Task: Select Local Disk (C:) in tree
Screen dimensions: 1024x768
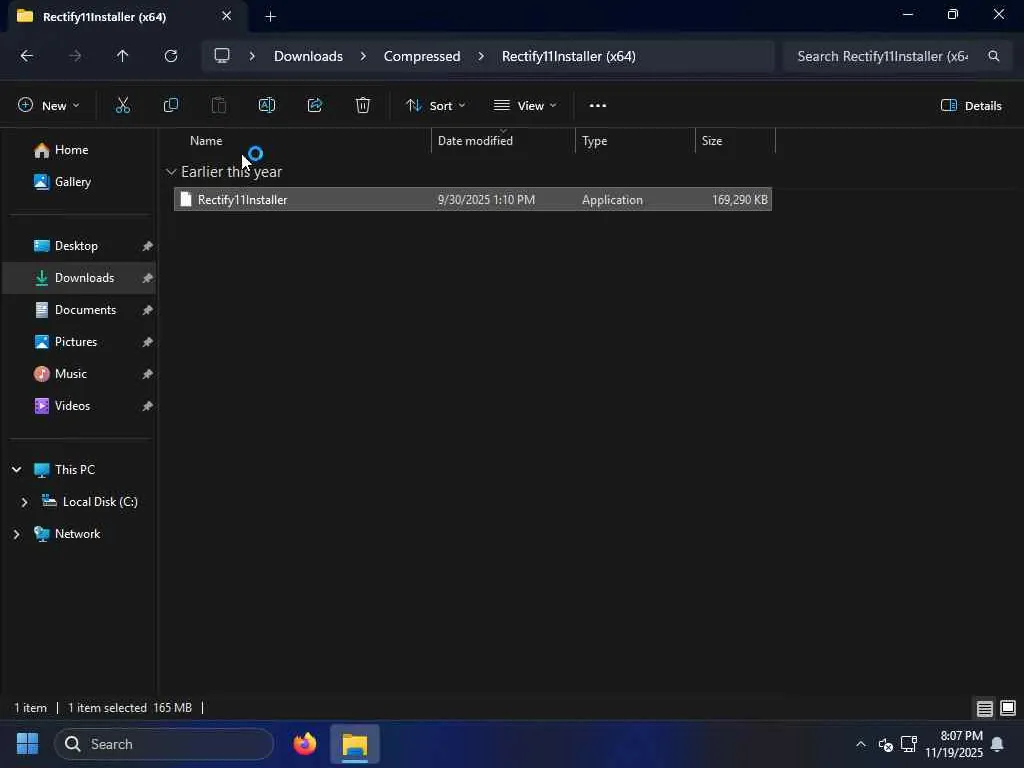Action: pos(100,502)
